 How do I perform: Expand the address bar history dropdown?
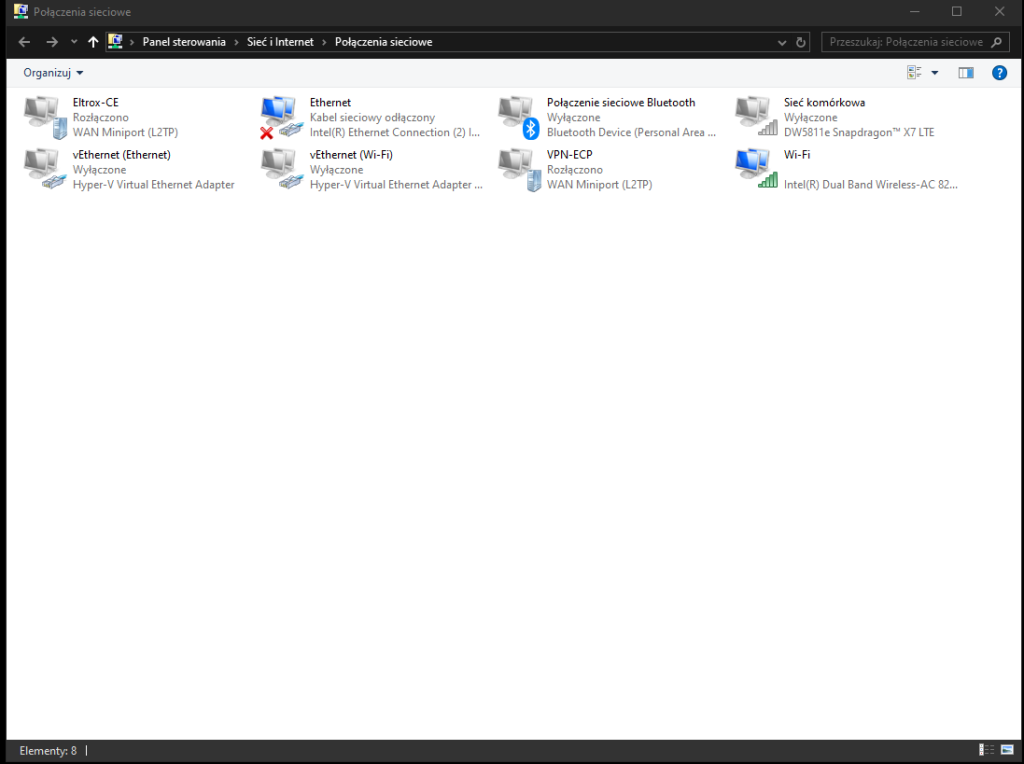(782, 42)
